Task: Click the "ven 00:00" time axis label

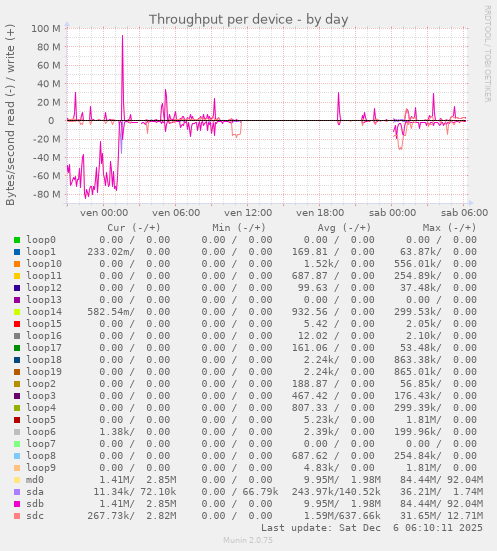Action: [x=104, y=213]
